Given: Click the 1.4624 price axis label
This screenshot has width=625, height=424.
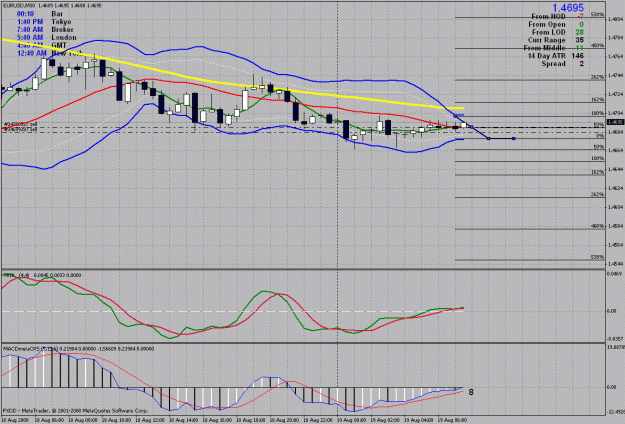Looking at the screenshot, I should coord(615,188).
